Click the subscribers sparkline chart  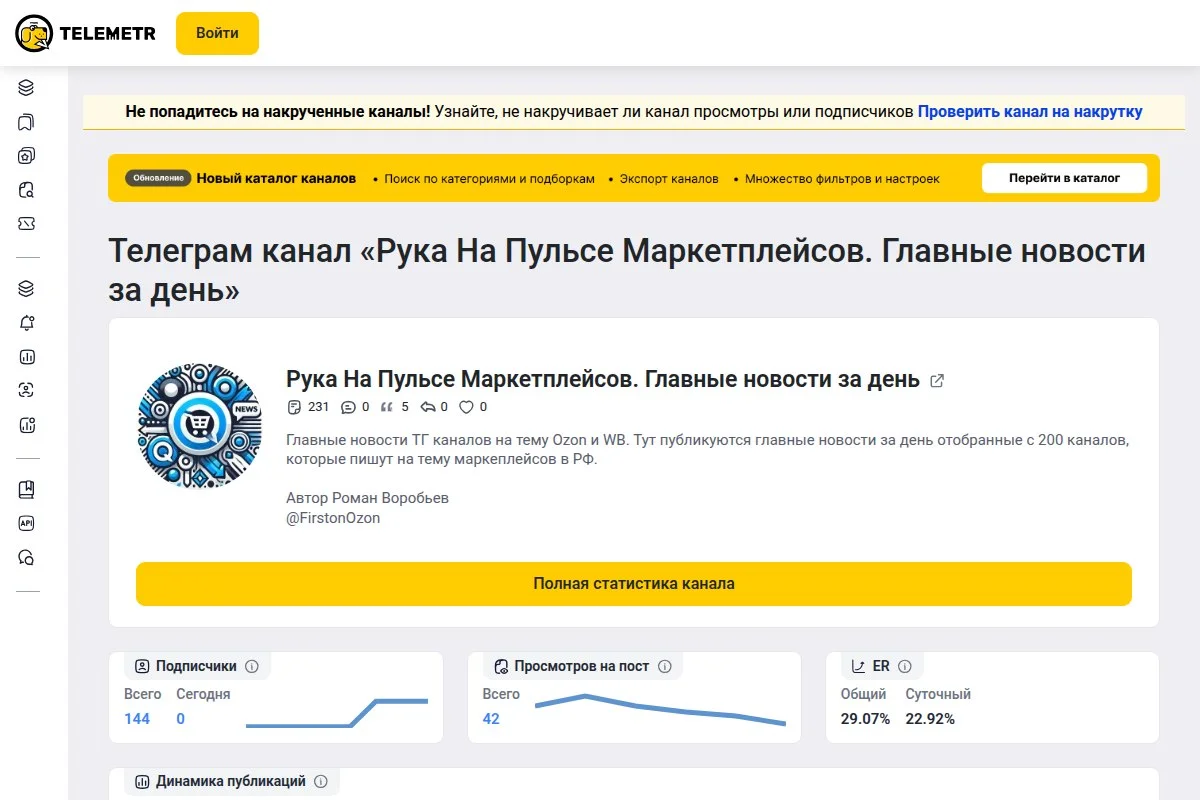[x=337, y=713]
